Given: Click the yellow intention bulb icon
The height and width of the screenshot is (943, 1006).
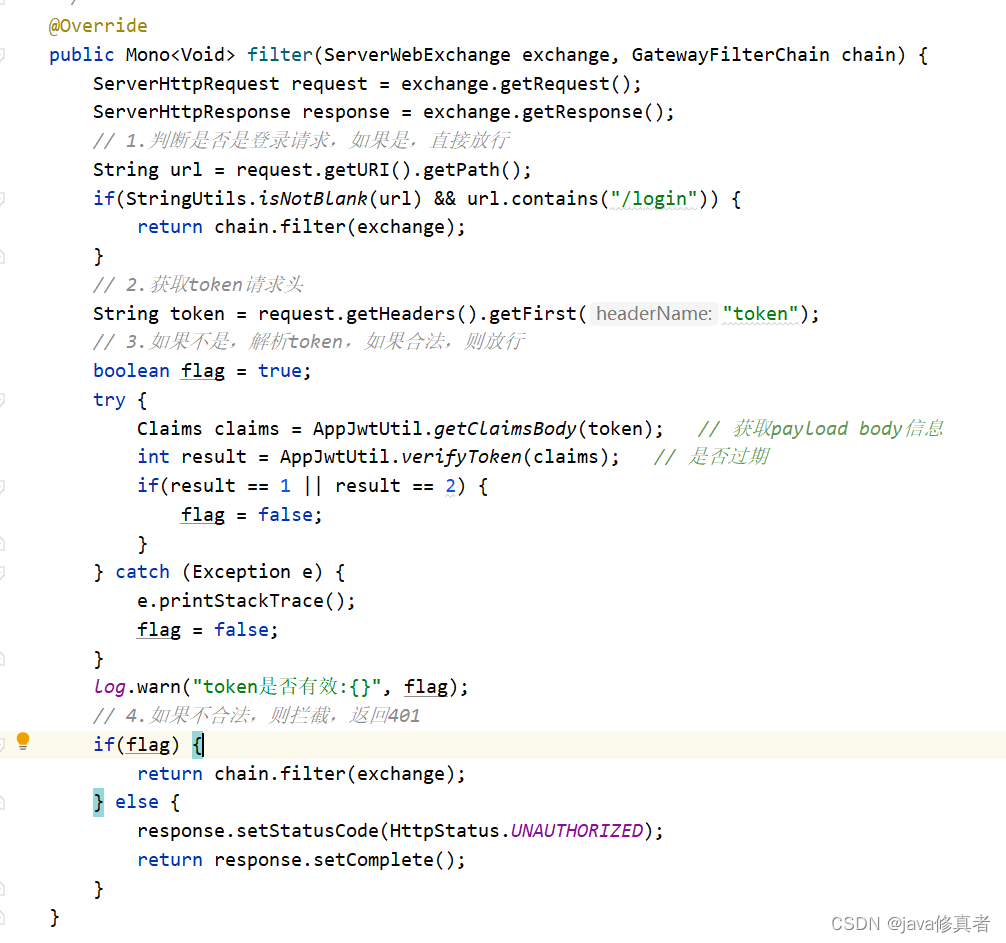Looking at the screenshot, I should 22,740.
